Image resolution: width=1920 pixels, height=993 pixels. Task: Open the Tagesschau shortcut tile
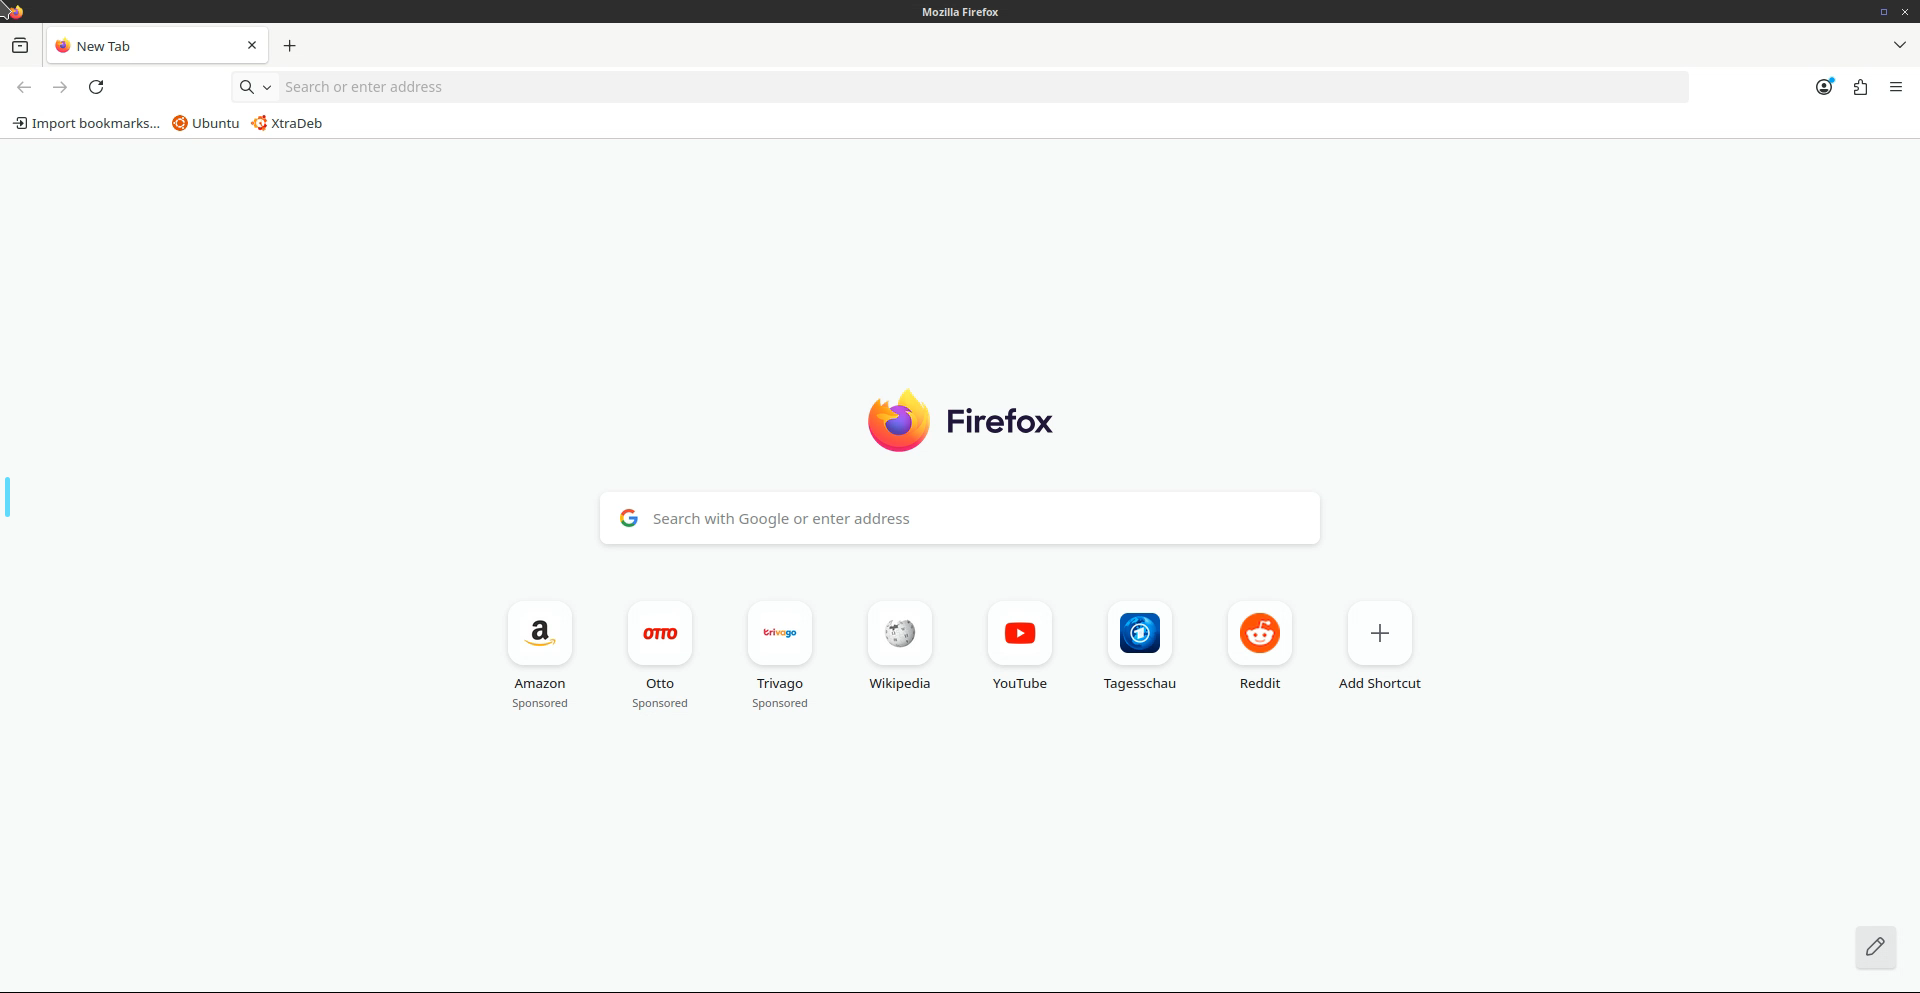pyautogui.click(x=1139, y=633)
